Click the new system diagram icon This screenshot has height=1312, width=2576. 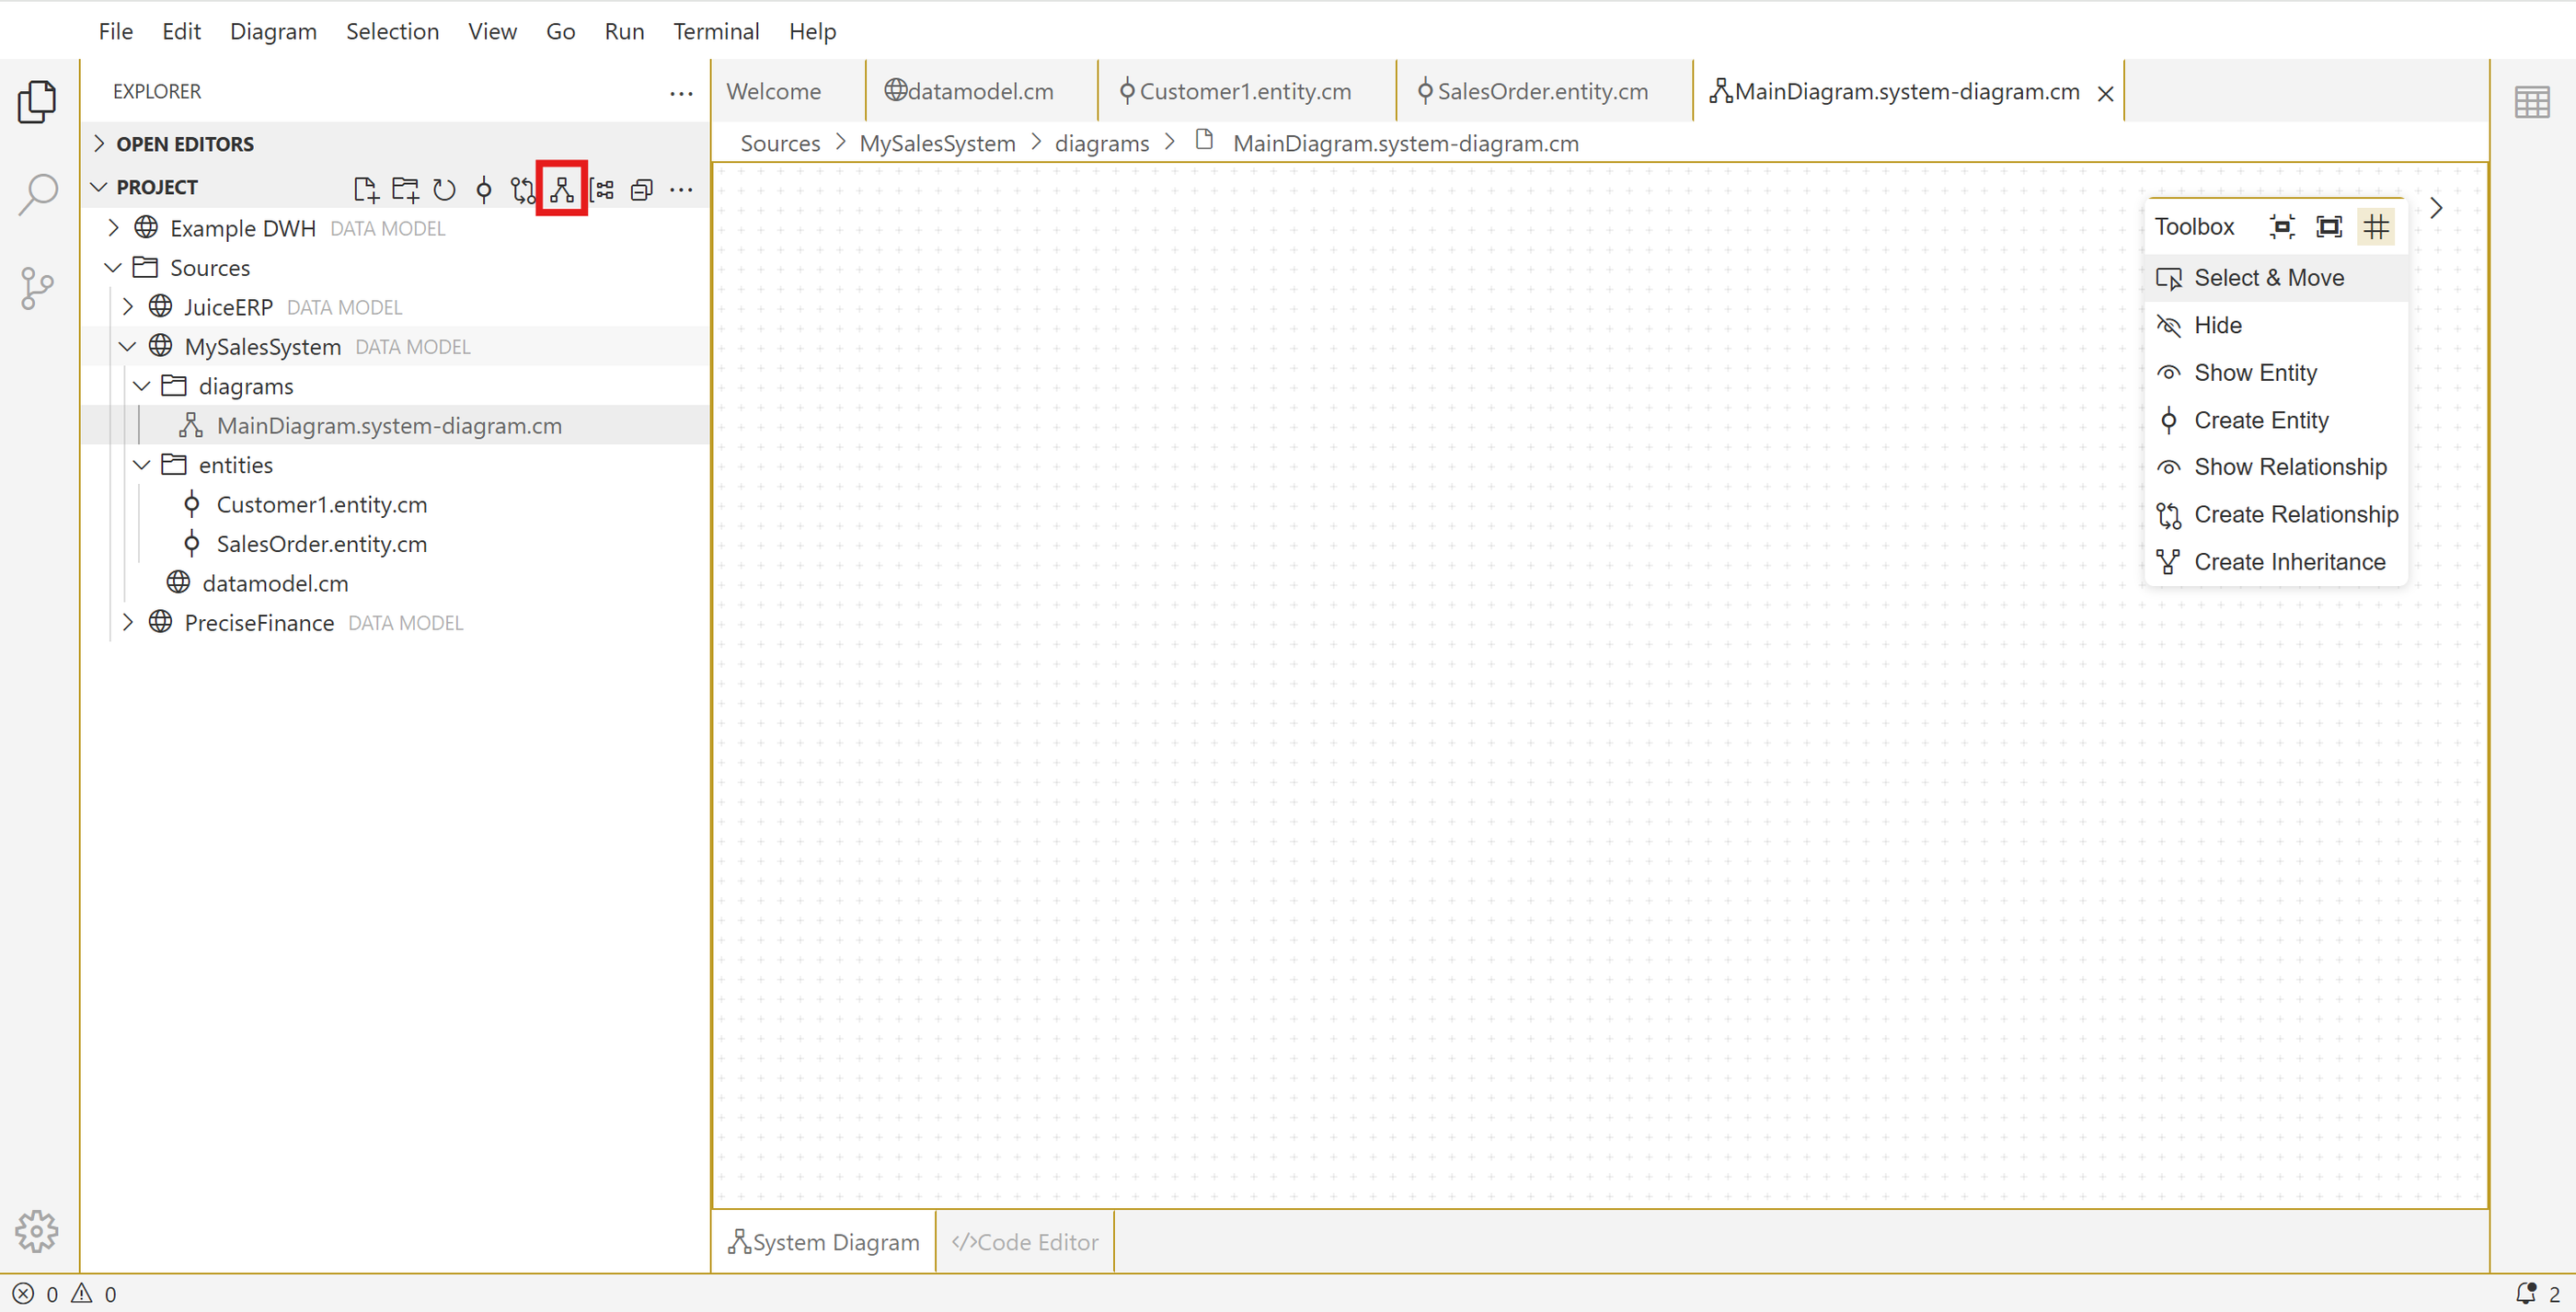pyautogui.click(x=561, y=189)
